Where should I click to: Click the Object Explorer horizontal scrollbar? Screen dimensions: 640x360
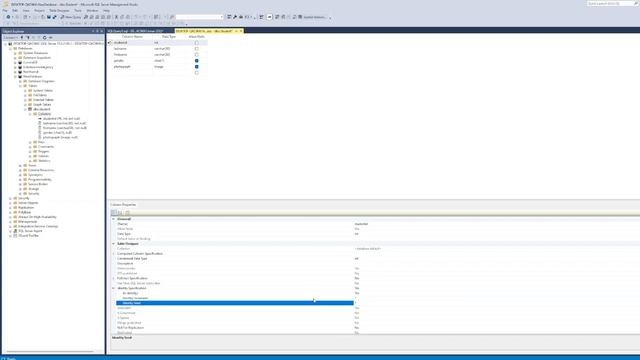[x=50, y=351]
